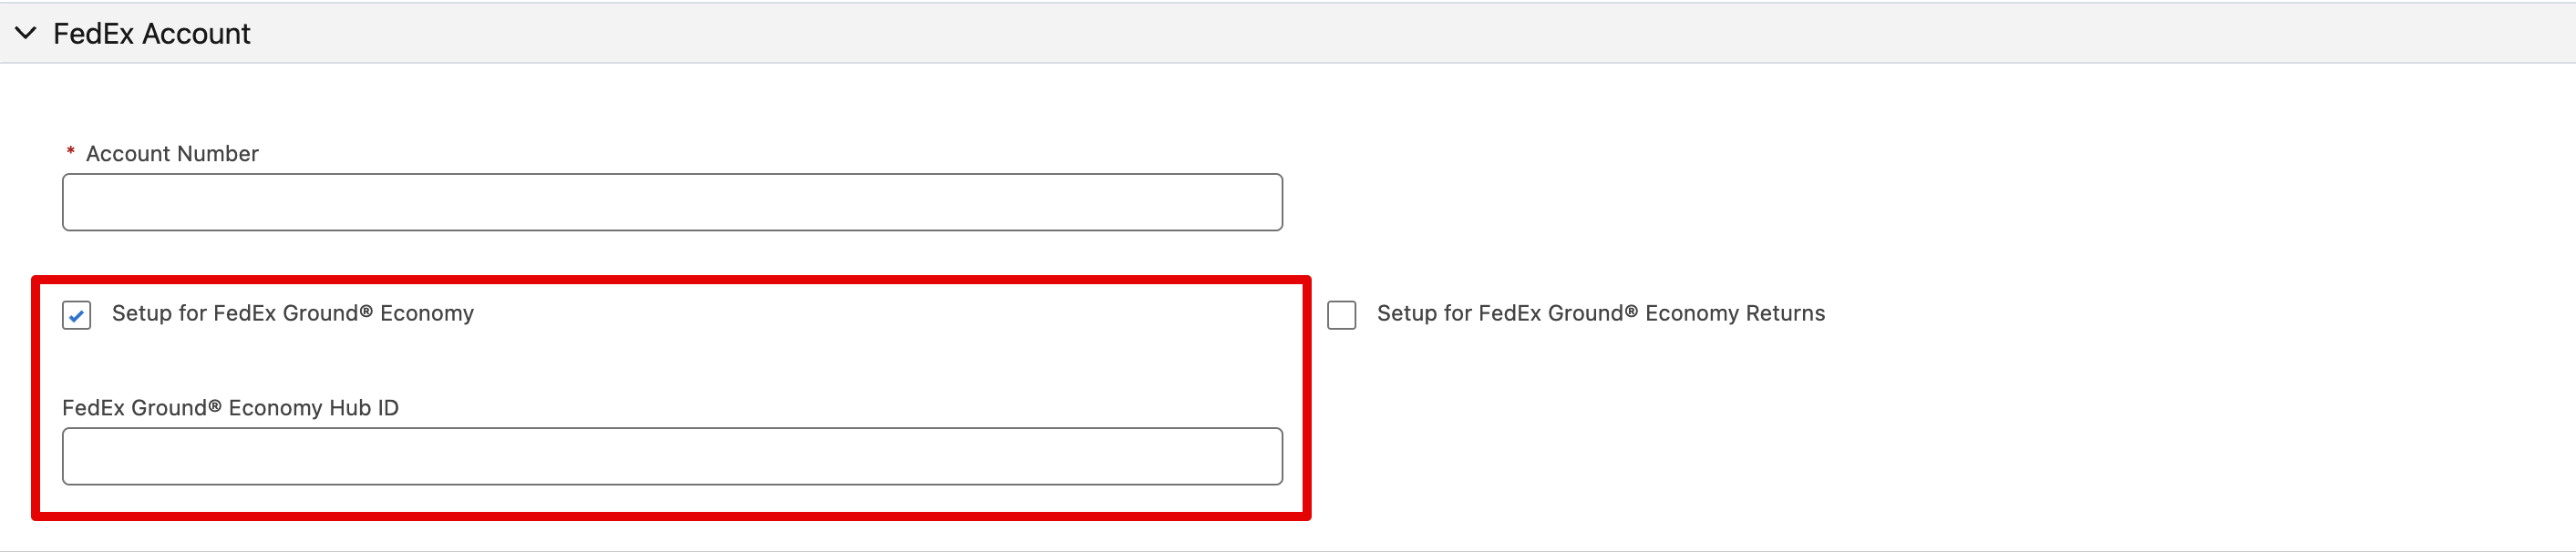The height and width of the screenshot is (552, 2576).
Task: Collapse the FedEx Account section chevron
Action: click(26, 33)
